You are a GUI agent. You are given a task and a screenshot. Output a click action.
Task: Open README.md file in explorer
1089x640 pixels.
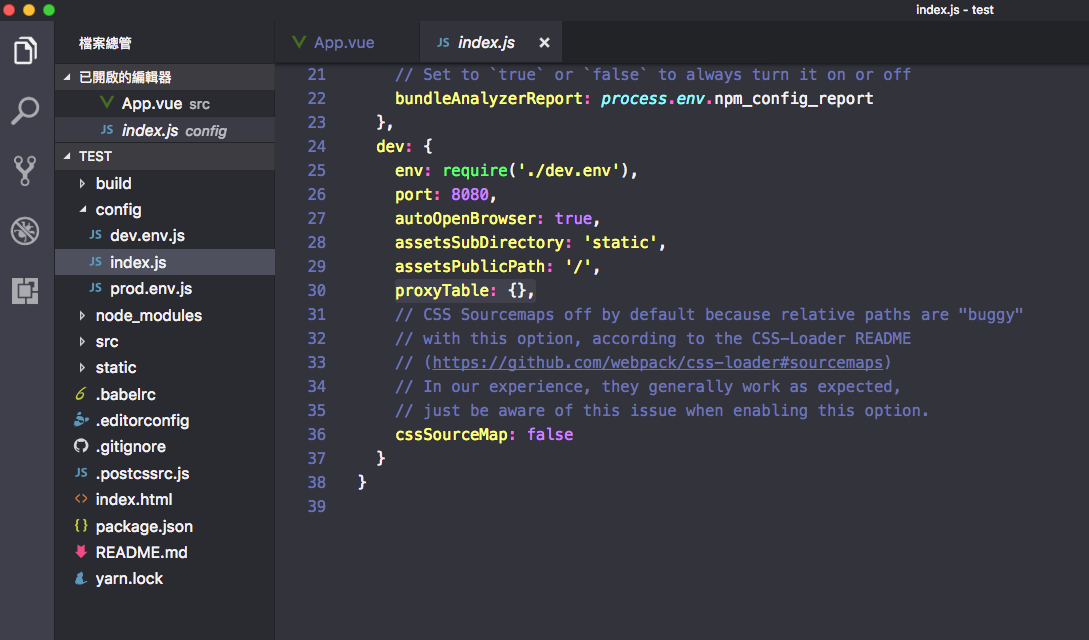(x=141, y=552)
